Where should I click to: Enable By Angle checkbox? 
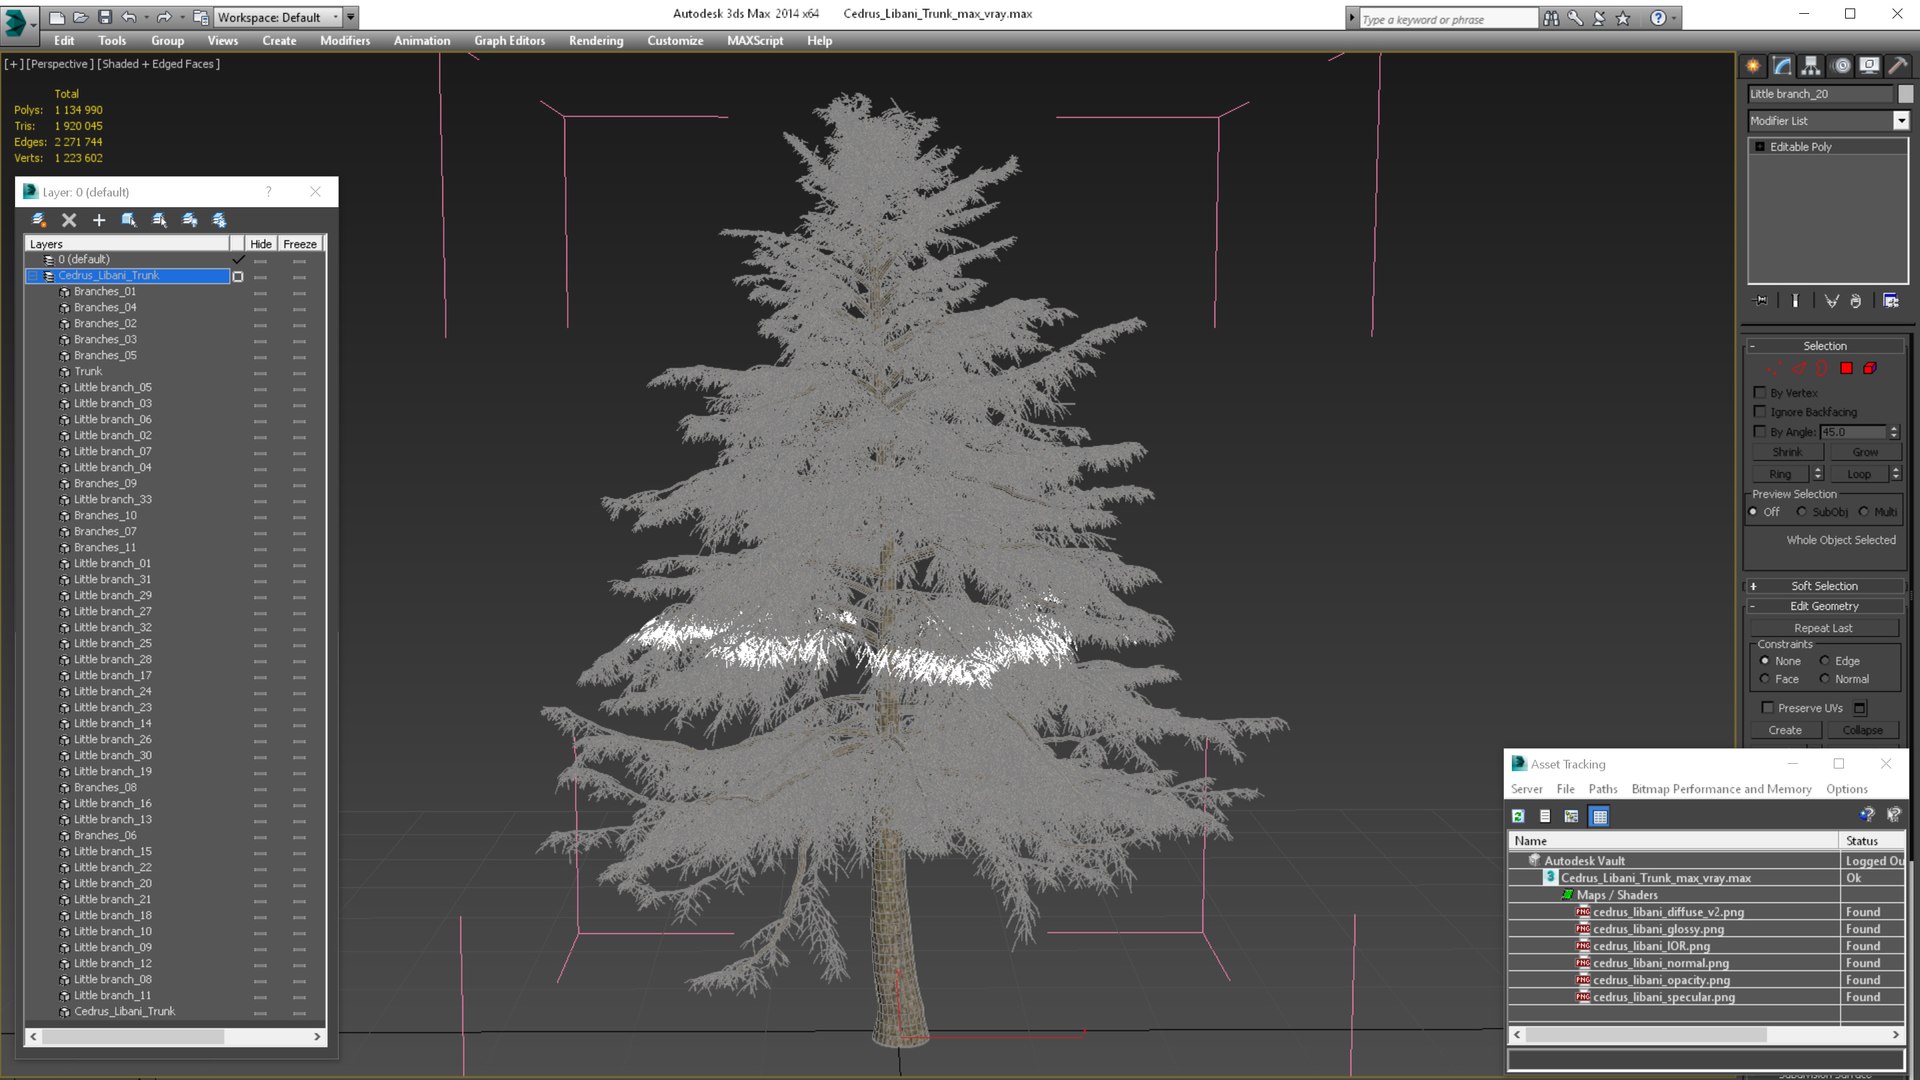coord(1760,431)
